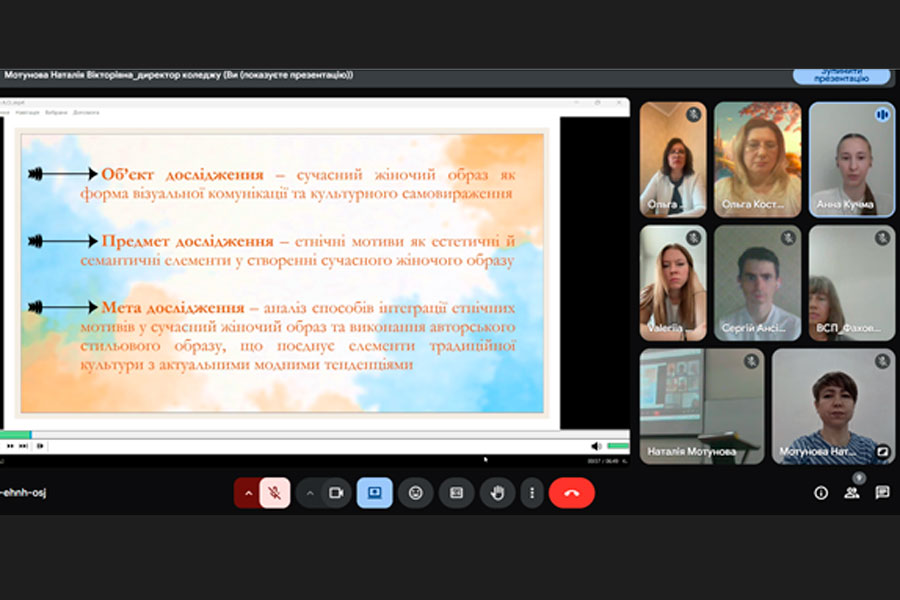
Task: Open chat with everyone icon
Action: pos(882,493)
